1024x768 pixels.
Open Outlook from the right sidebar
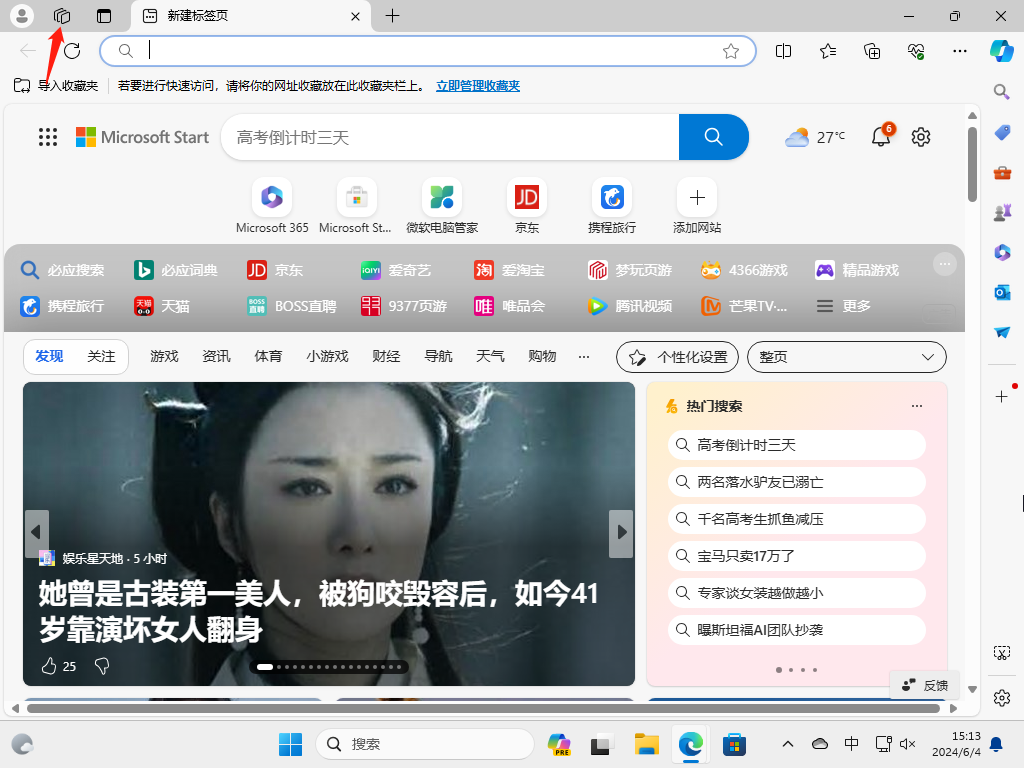pos(1002,292)
